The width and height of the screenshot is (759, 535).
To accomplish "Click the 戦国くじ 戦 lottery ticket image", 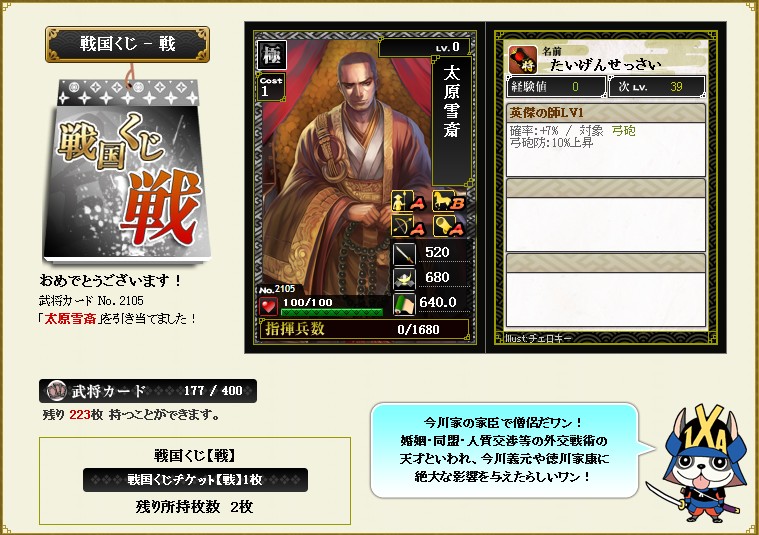I will [127, 172].
